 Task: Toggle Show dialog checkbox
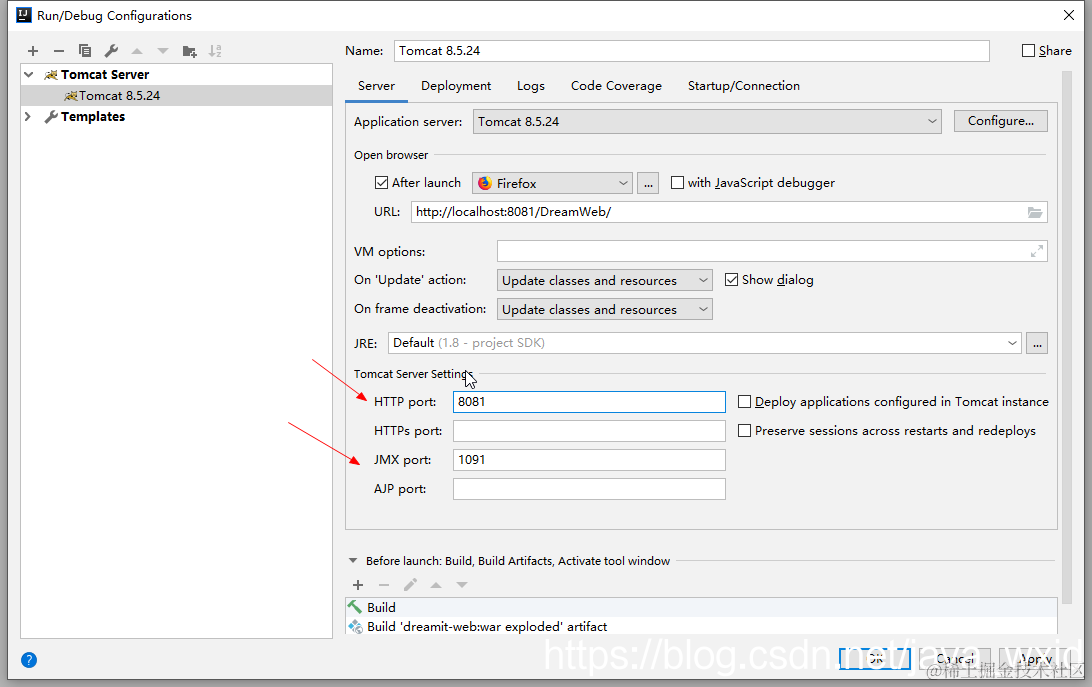coord(731,279)
